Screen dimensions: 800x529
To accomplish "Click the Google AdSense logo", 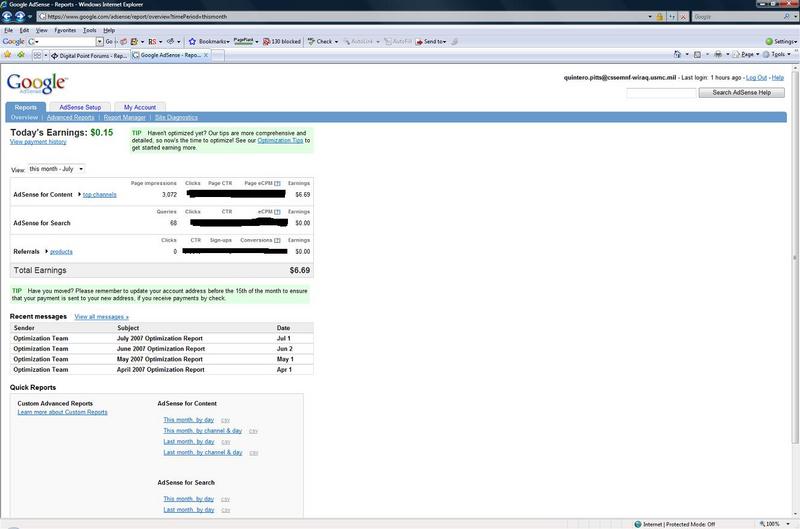I will pyautogui.click(x=37, y=84).
